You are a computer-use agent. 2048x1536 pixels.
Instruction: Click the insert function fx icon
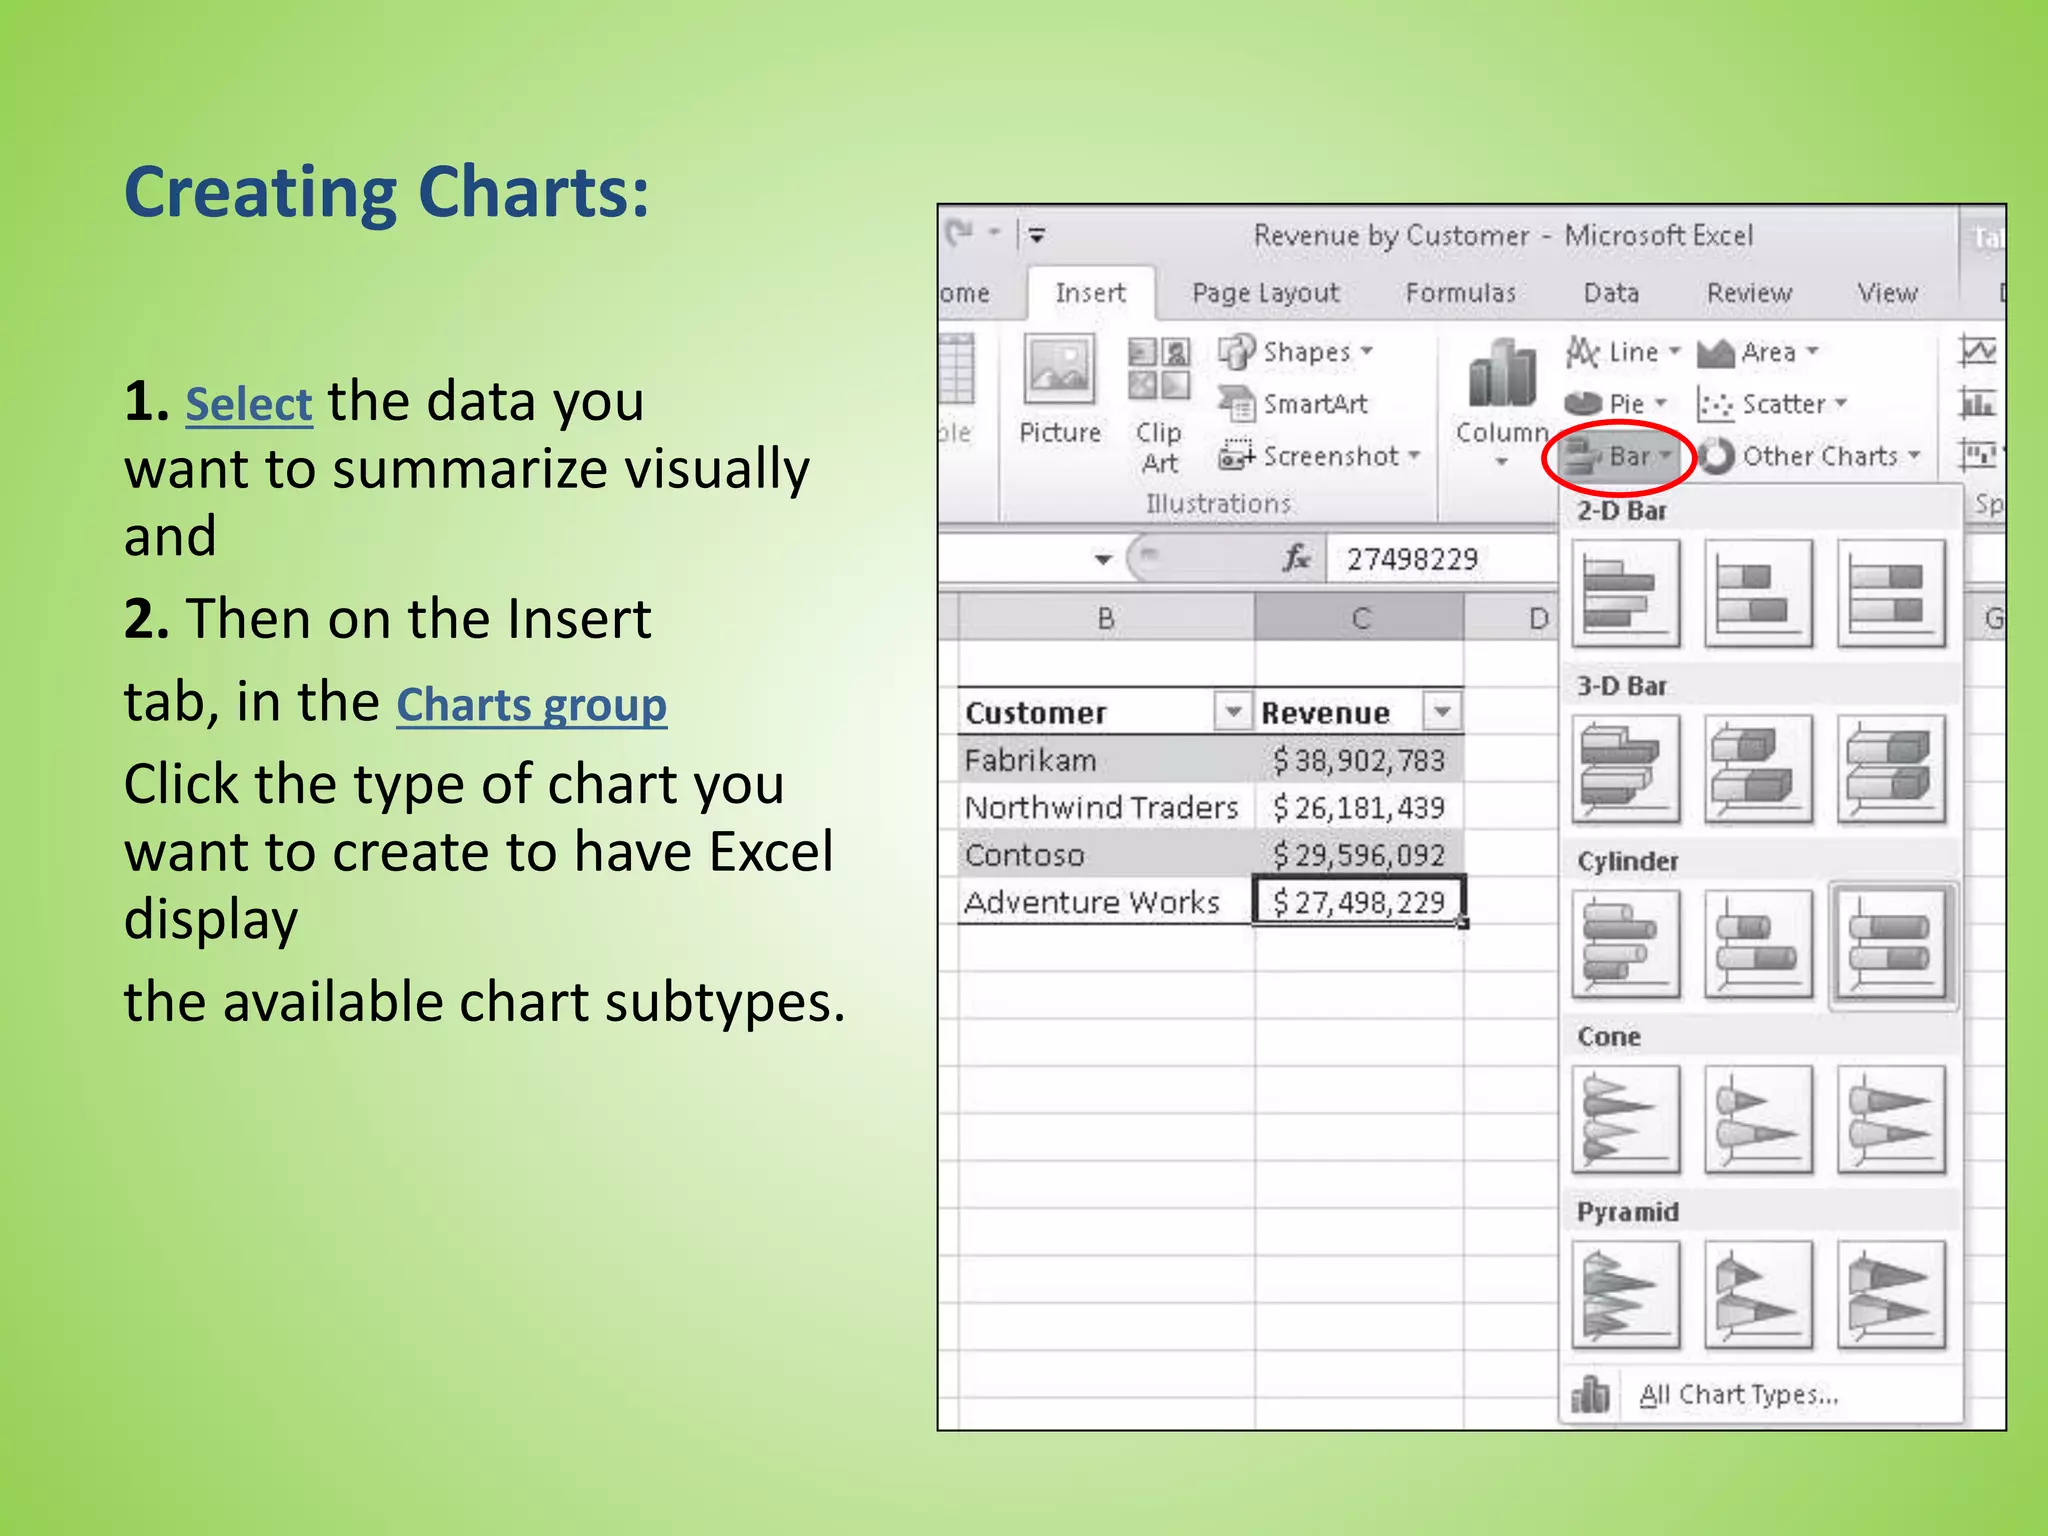tap(1296, 558)
